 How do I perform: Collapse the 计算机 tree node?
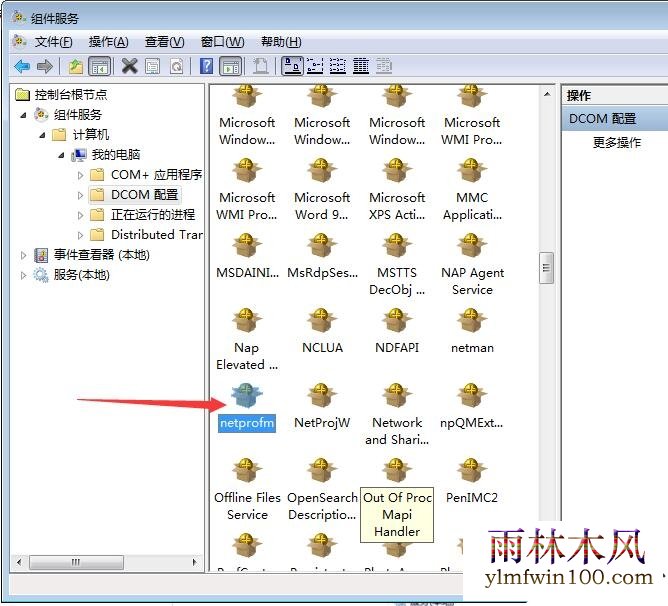coord(42,135)
